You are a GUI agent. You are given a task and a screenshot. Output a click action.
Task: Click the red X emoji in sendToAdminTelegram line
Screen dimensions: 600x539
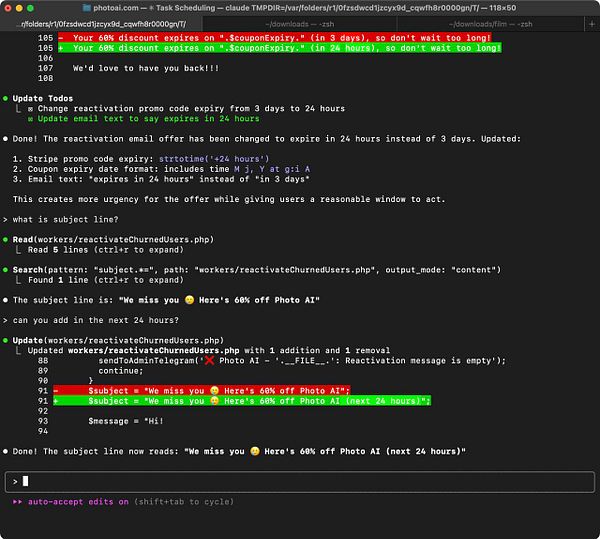tap(209, 360)
